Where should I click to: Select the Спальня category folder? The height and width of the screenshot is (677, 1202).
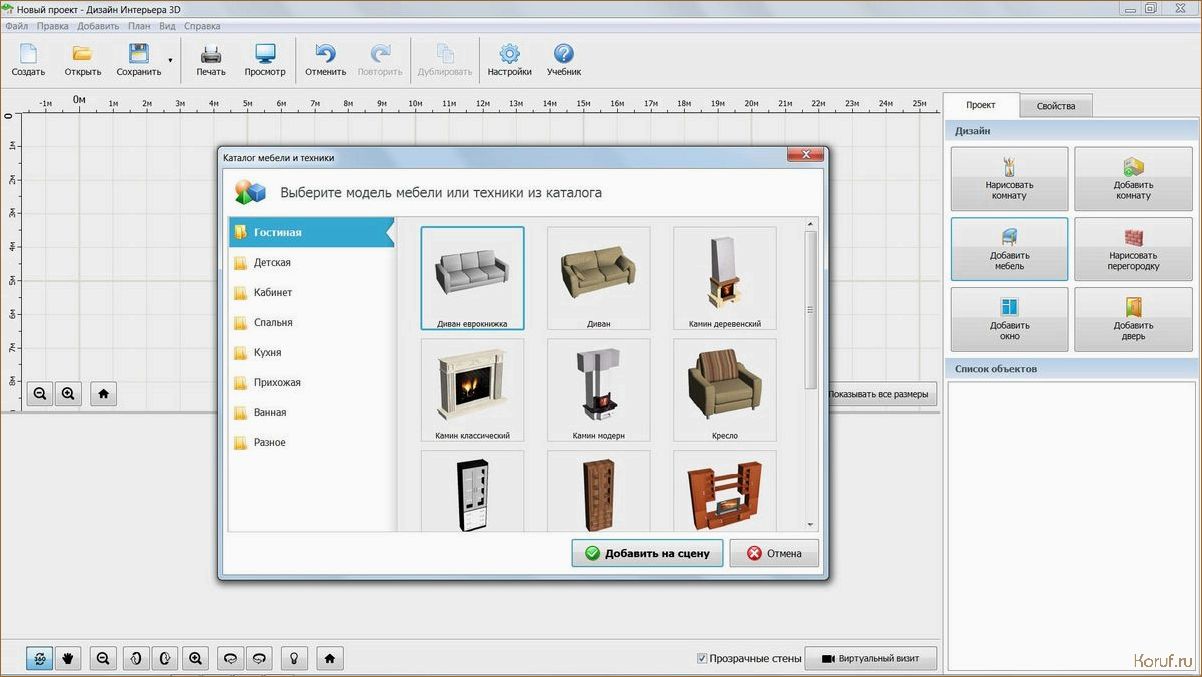[x=311, y=322]
